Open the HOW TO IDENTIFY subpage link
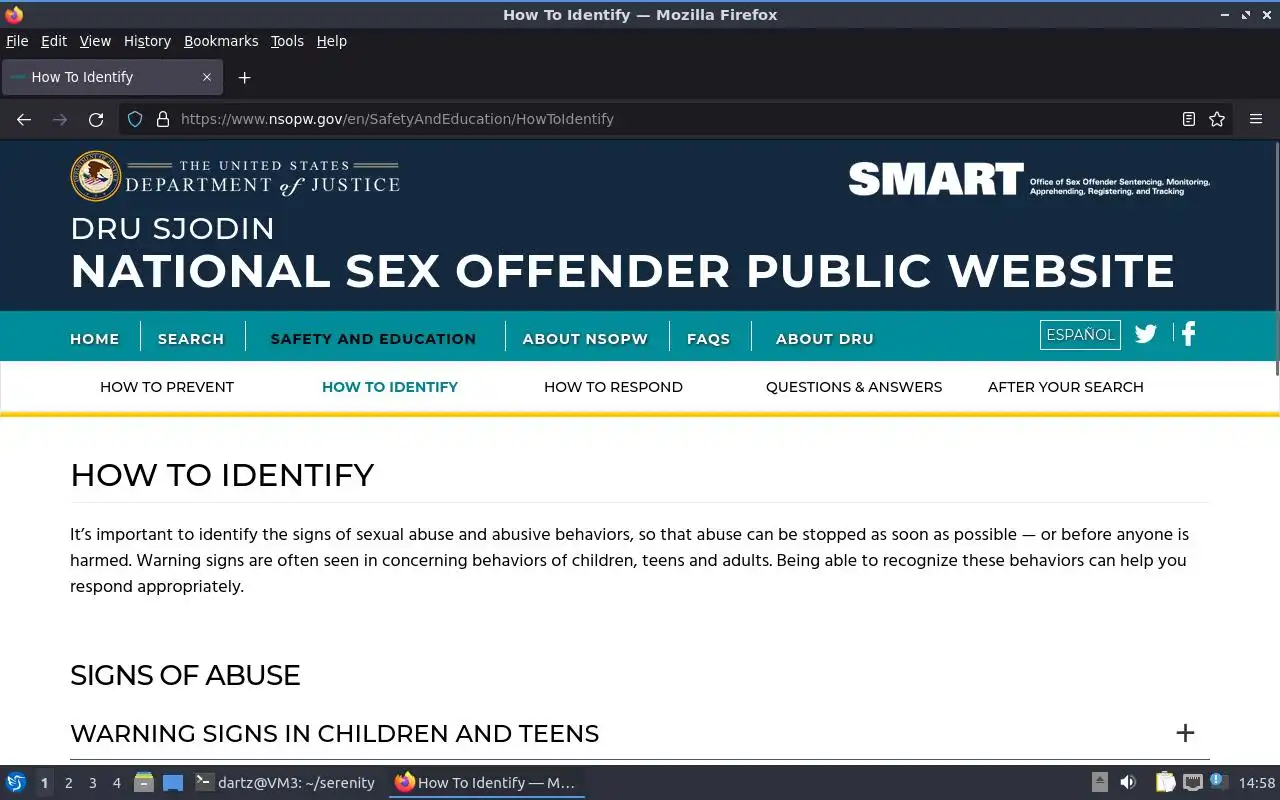 click(390, 387)
